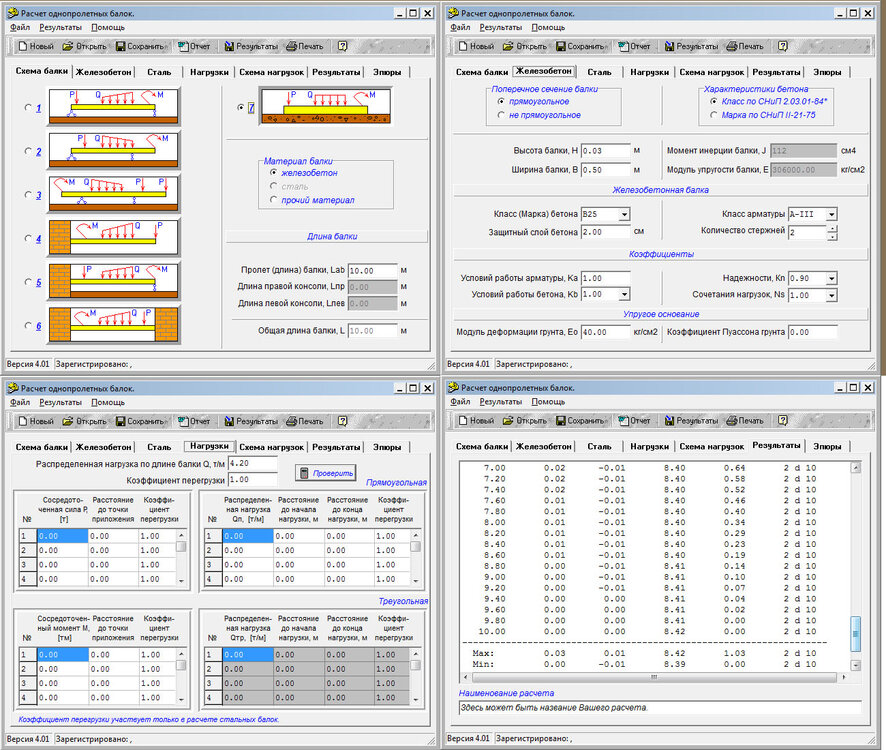This screenshot has width=886, height=750.
Task: Click the beam scheme 4 diagram picture
Action: pyautogui.click(x=114, y=238)
